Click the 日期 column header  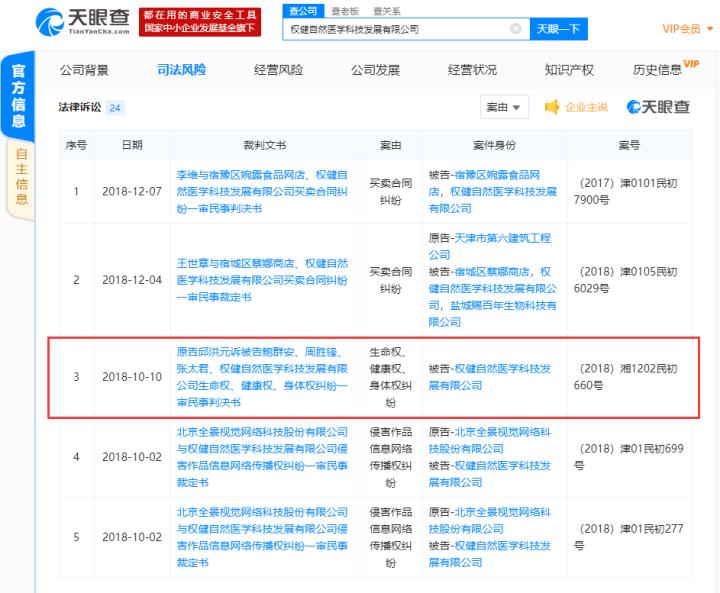coord(132,145)
